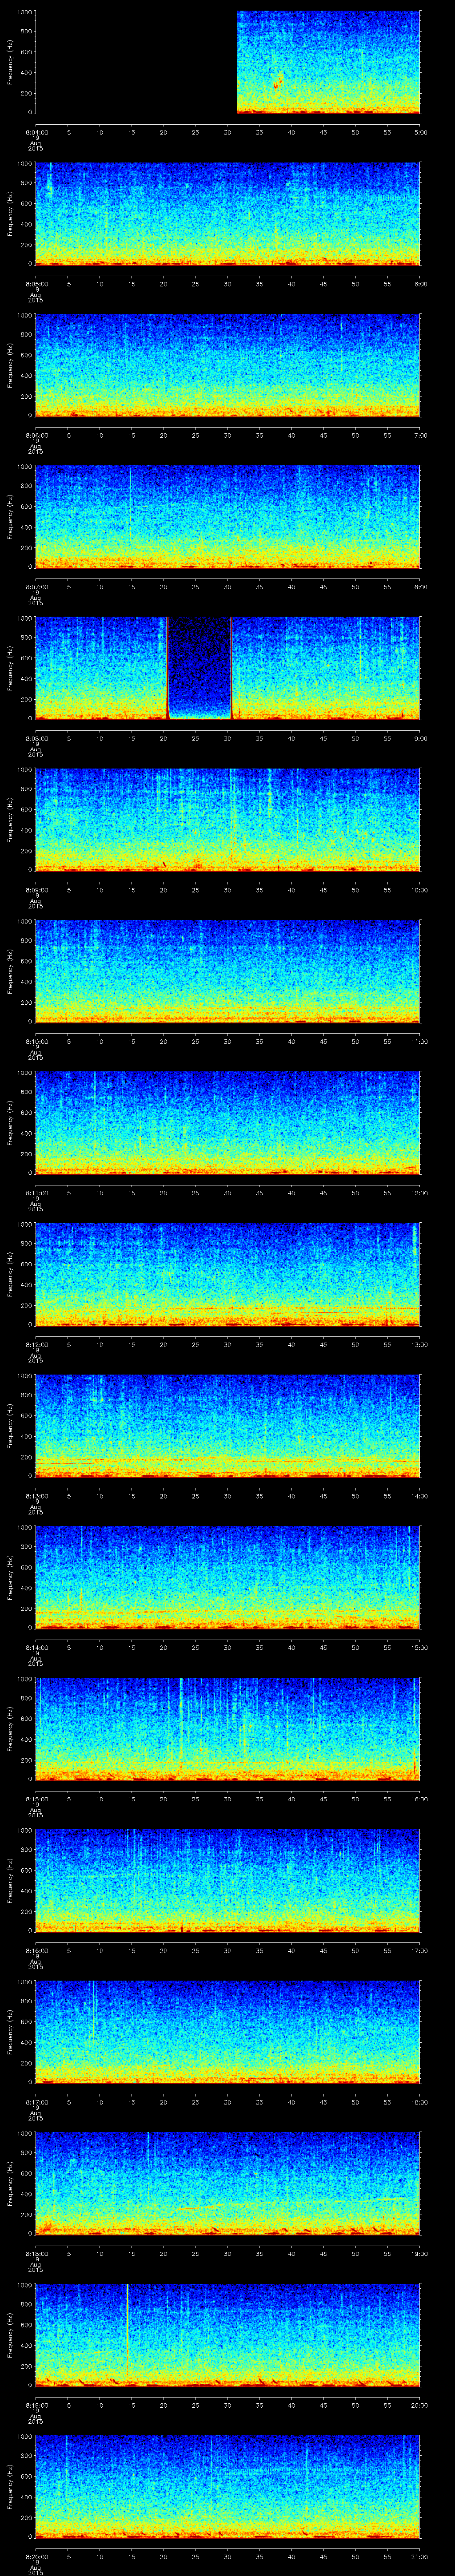
Task: Click the 9:00 end time label
Action: point(420,738)
